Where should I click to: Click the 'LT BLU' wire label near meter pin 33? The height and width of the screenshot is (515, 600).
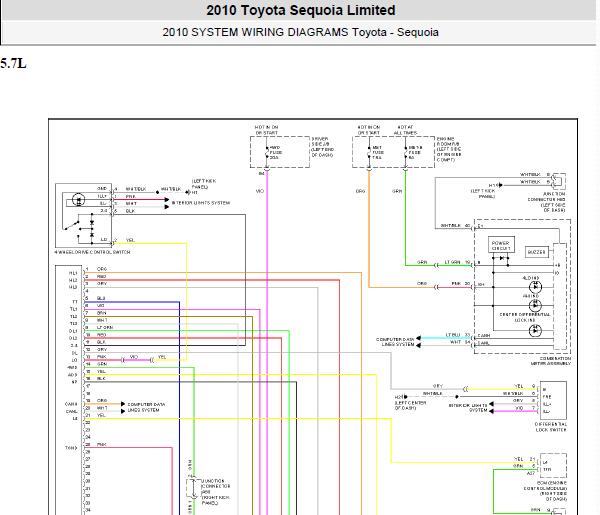coord(453,335)
